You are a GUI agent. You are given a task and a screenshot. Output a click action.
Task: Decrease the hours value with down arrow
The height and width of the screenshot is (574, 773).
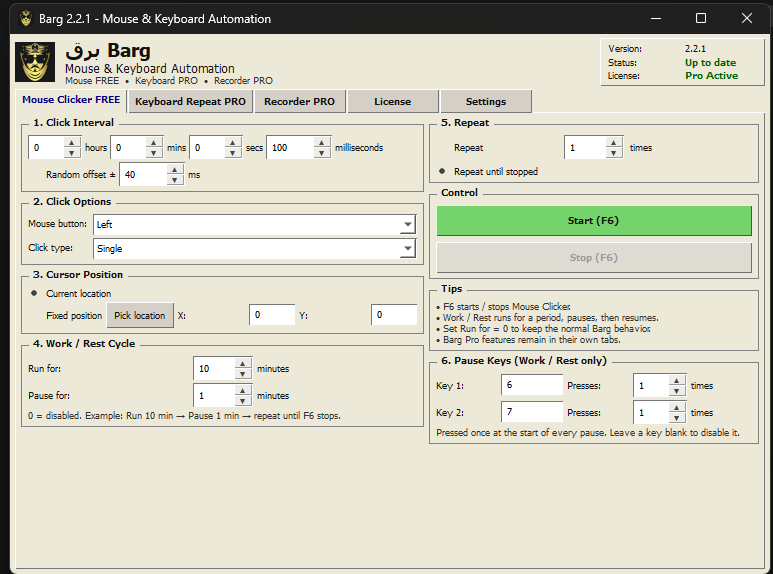point(72,153)
